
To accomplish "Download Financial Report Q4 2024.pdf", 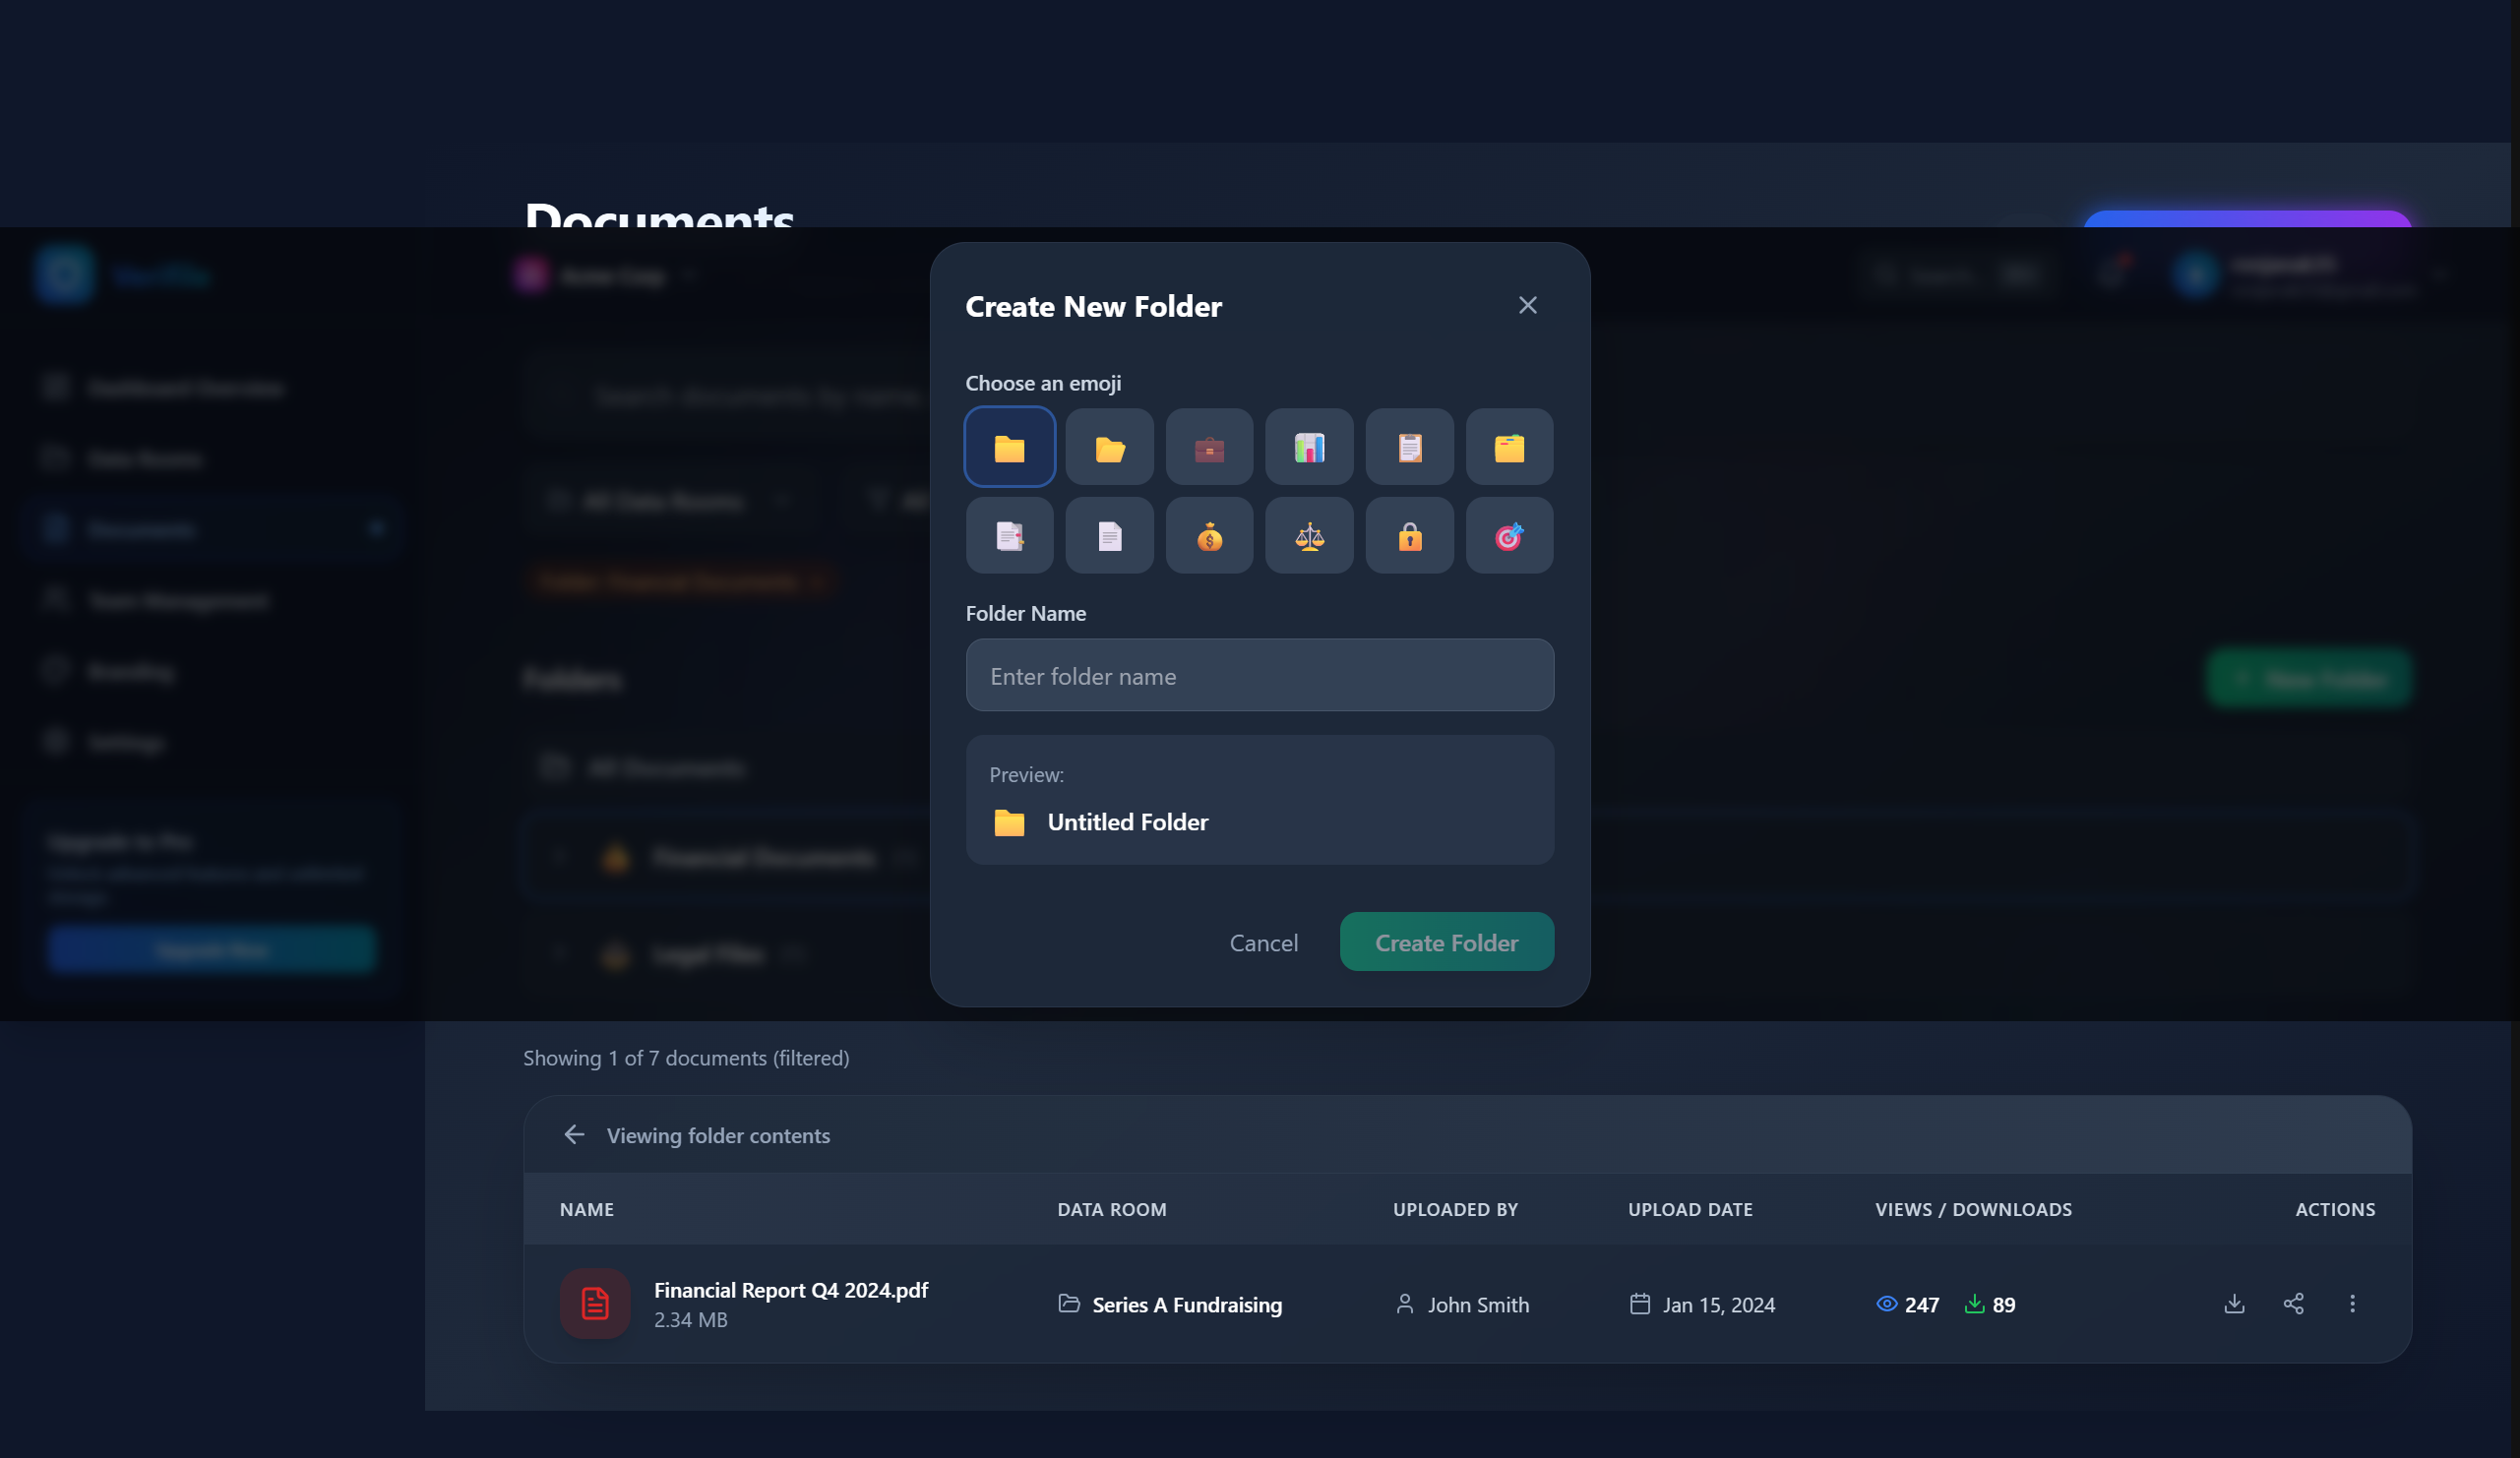I will (2234, 1303).
